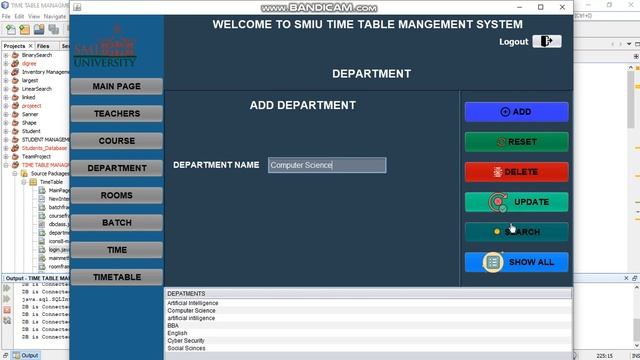The width and height of the screenshot is (640, 360).
Task: Switch to NetBeans Projects tab
Action: click(14, 46)
